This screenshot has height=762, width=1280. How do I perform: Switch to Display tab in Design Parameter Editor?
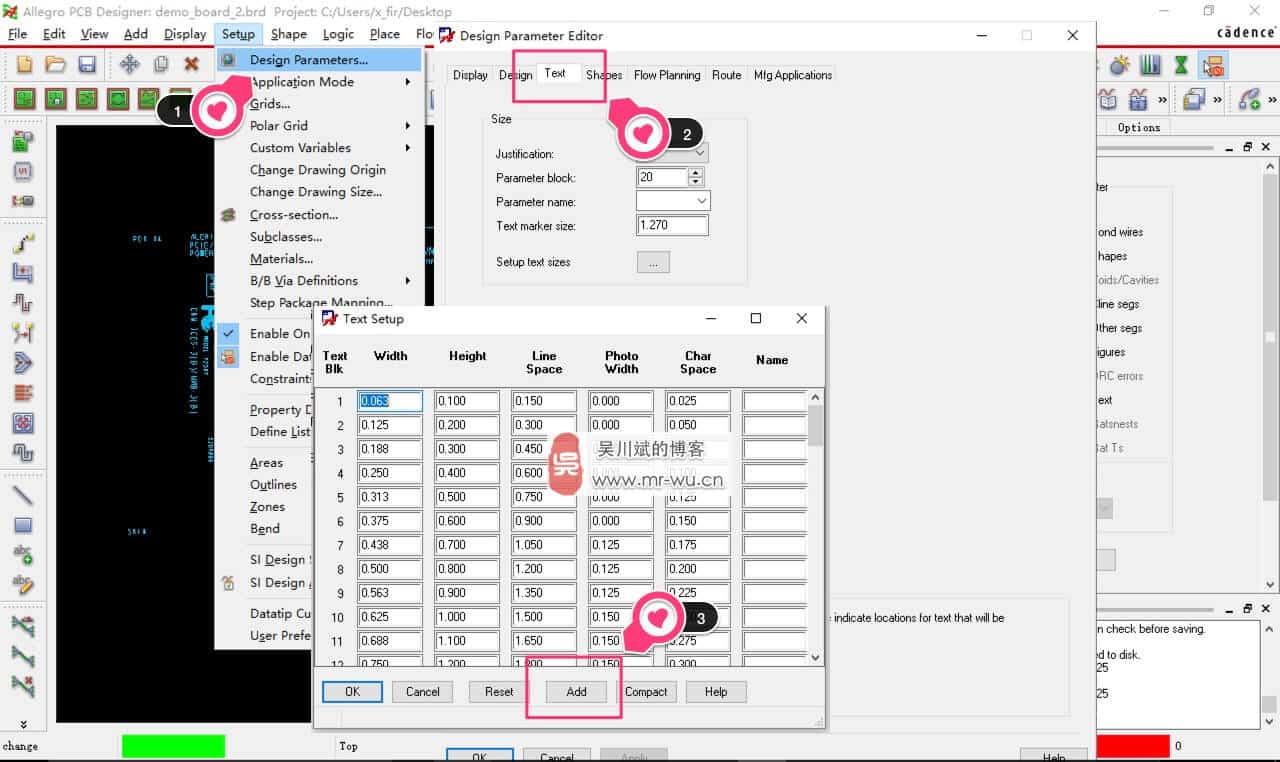click(x=470, y=75)
